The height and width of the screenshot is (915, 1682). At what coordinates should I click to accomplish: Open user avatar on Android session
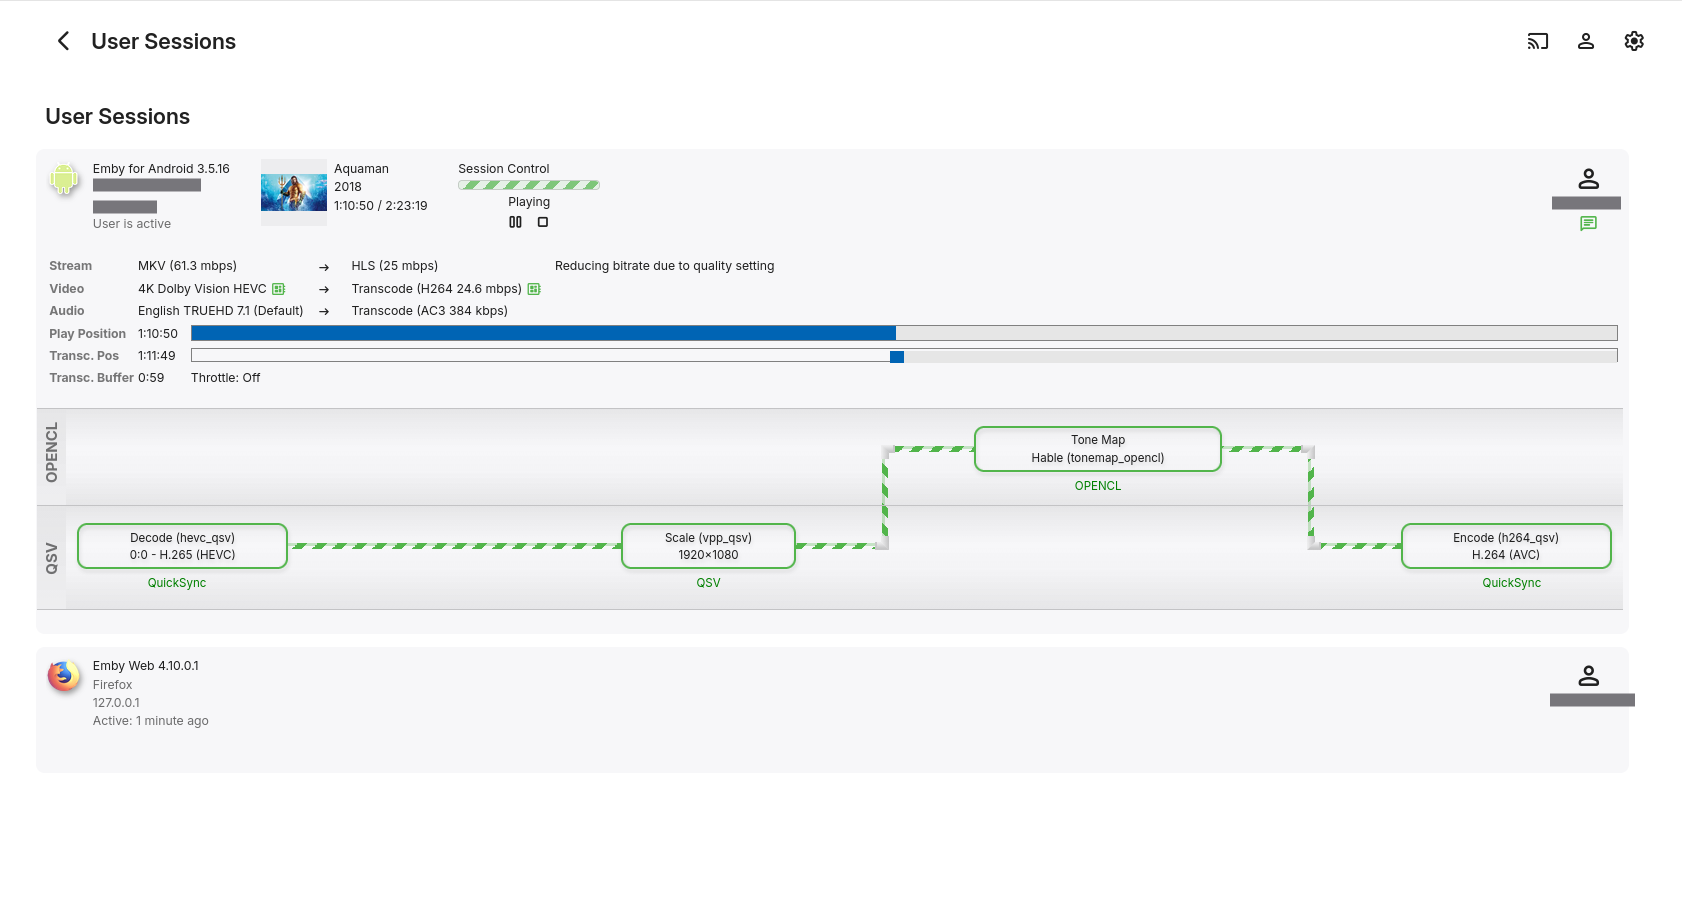coord(1588,179)
